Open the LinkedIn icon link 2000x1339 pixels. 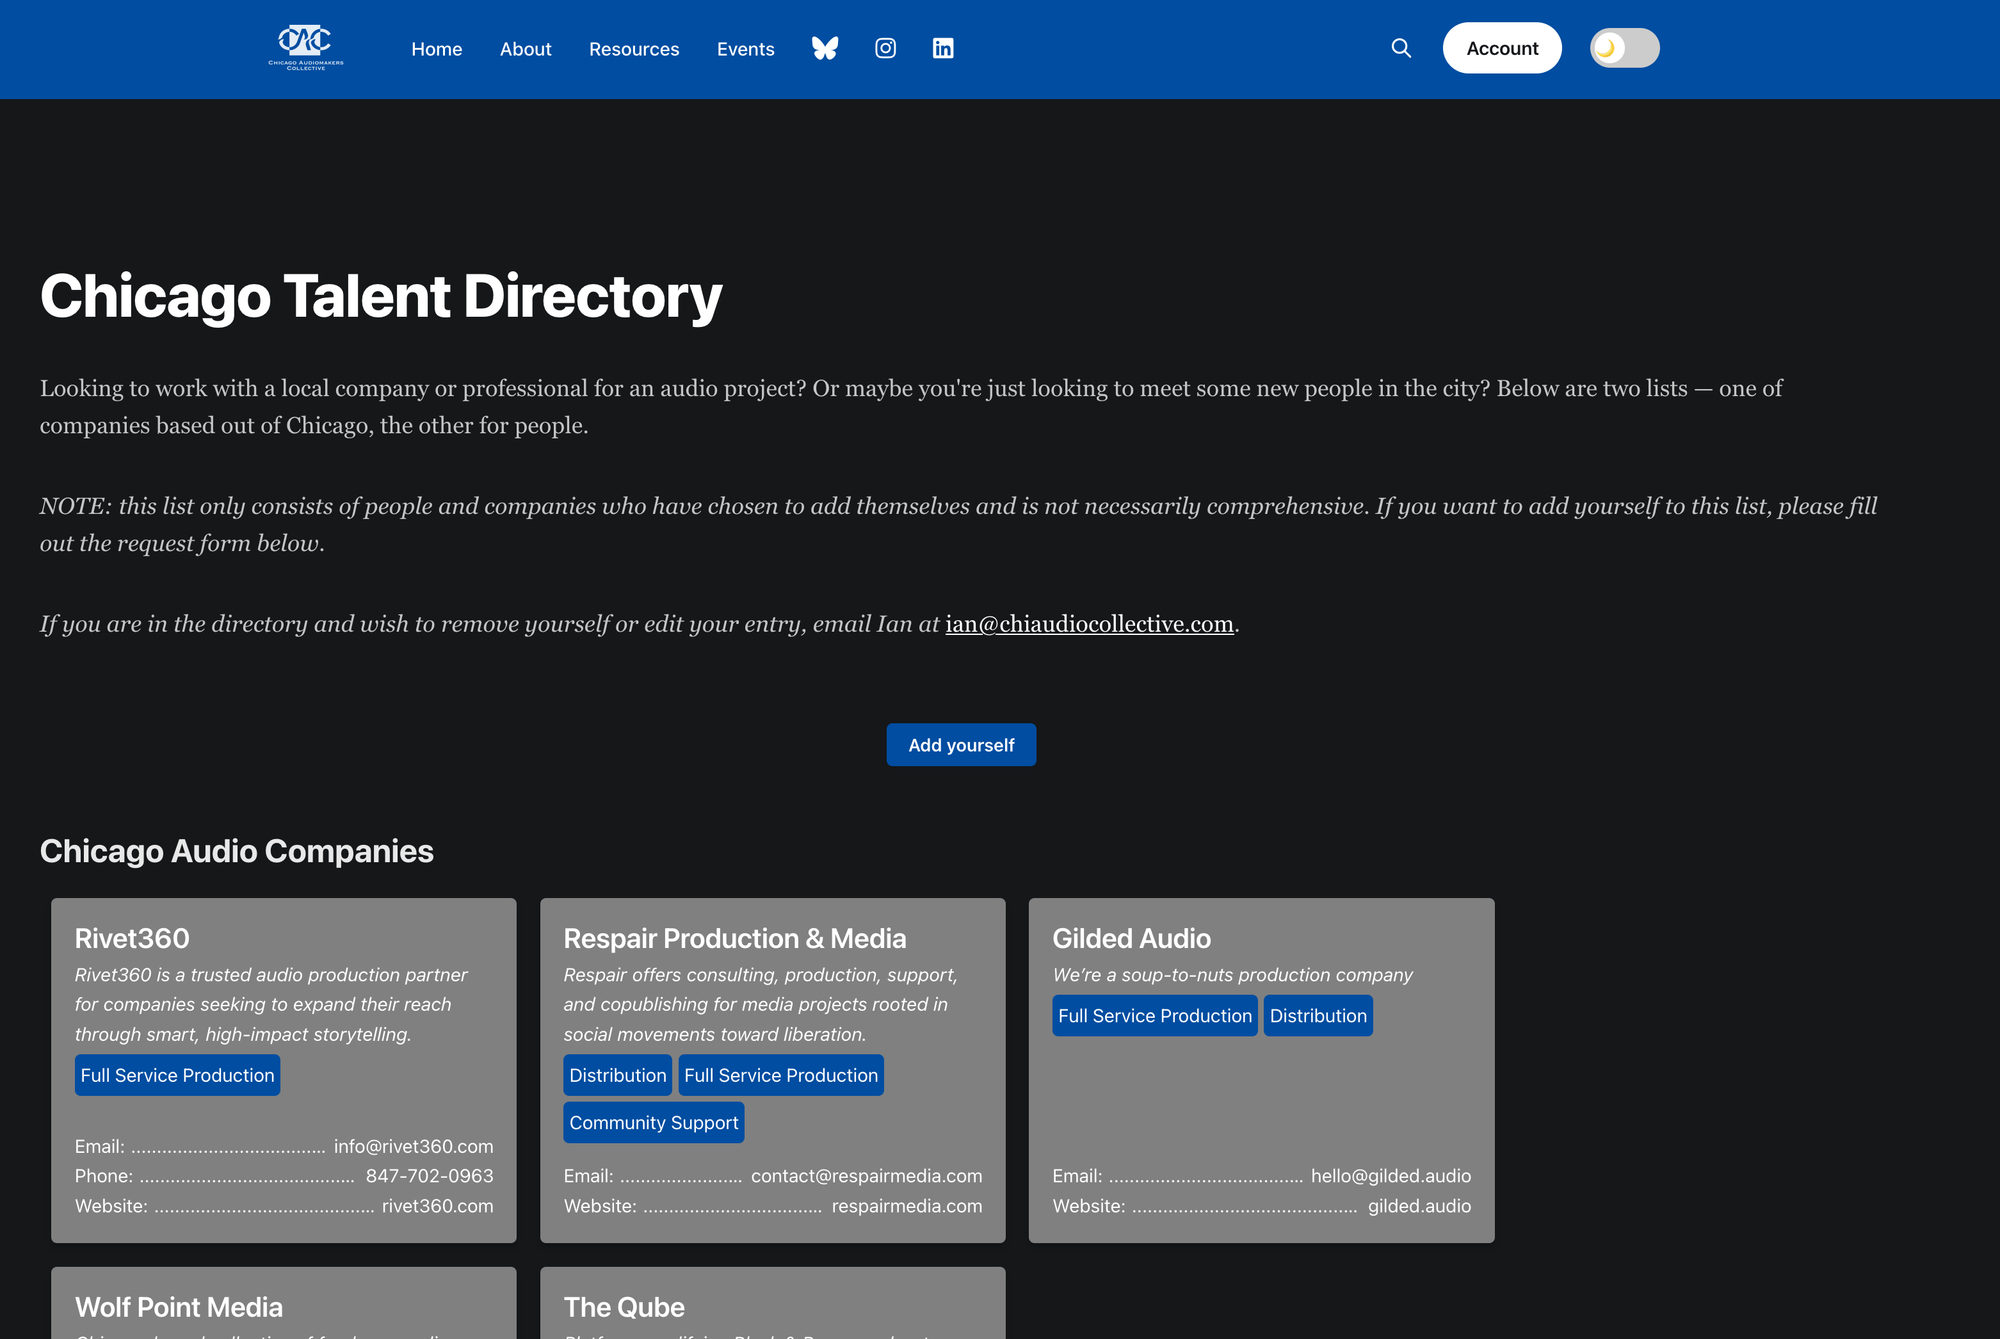pyautogui.click(x=943, y=48)
